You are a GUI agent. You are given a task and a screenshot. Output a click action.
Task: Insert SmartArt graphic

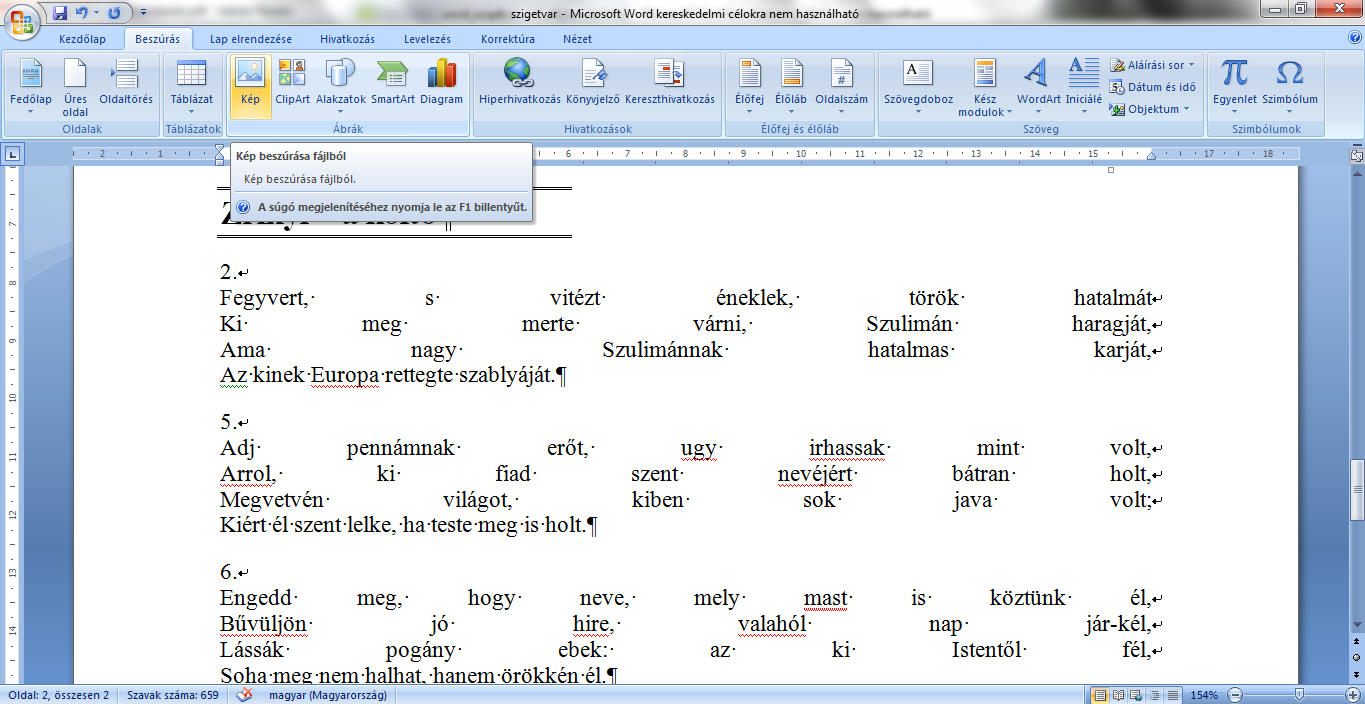pyautogui.click(x=393, y=82)
